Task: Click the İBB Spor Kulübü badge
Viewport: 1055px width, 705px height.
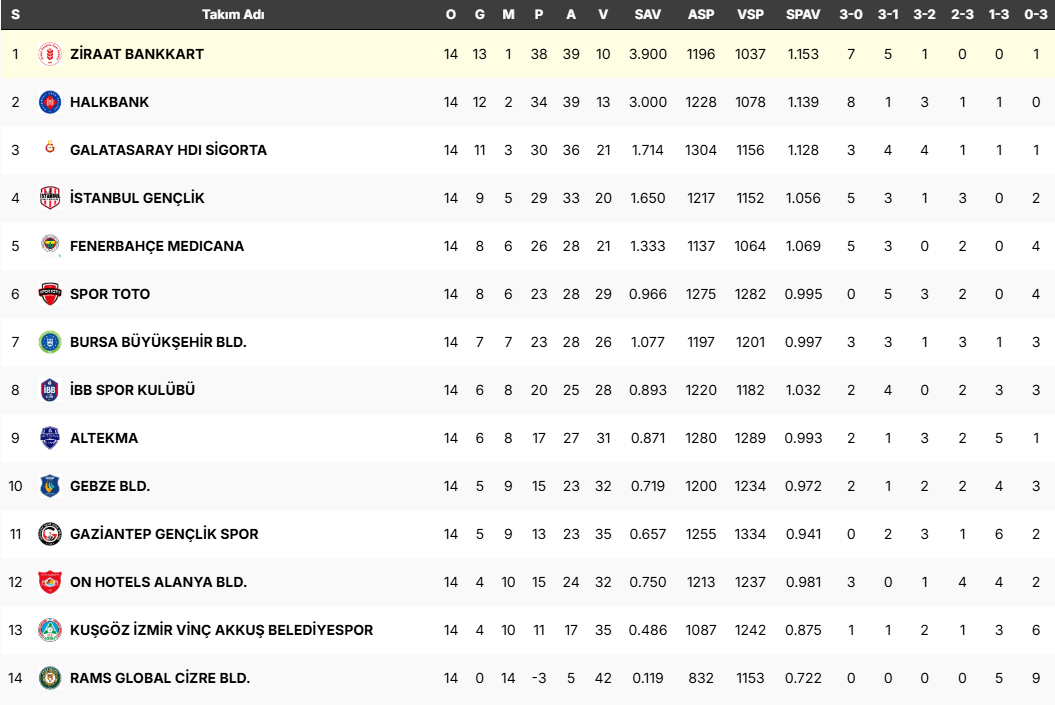Action: coord(49,390)
